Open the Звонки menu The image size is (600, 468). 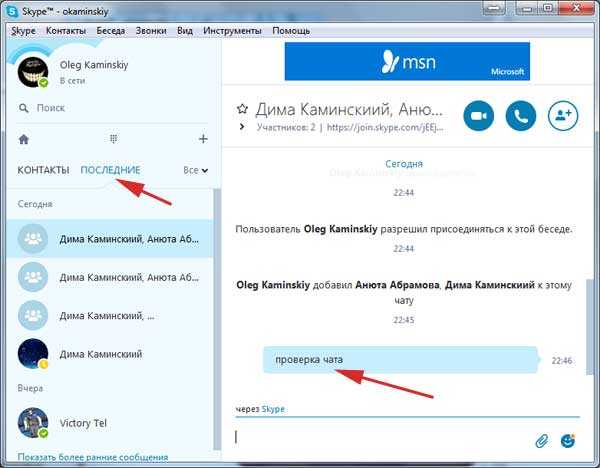click(151, 31)
